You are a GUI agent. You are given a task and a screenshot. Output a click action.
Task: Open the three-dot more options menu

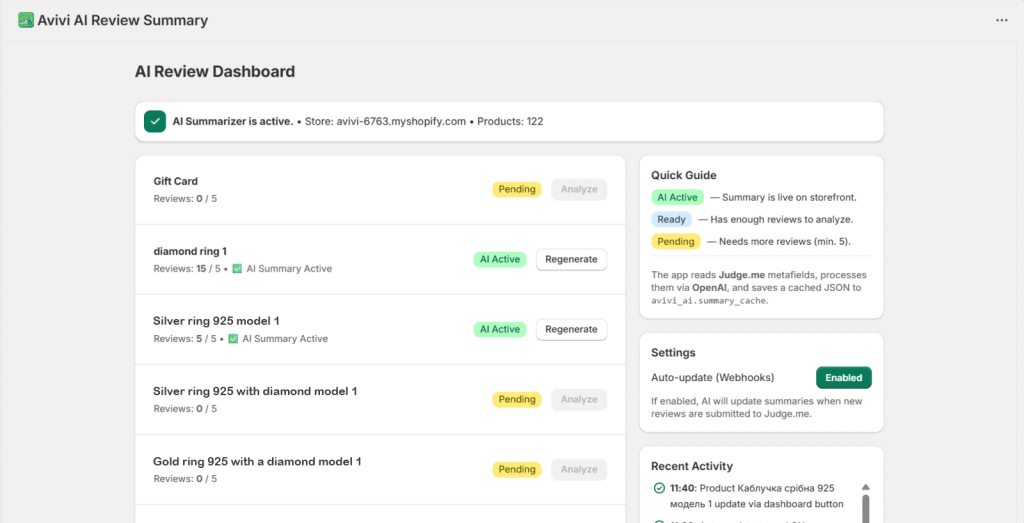(1002, 20)
